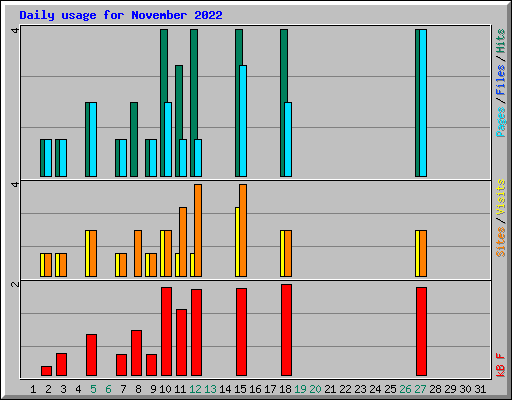
Task: Click the red KB bar for day 5
Action: click(91, 355)
